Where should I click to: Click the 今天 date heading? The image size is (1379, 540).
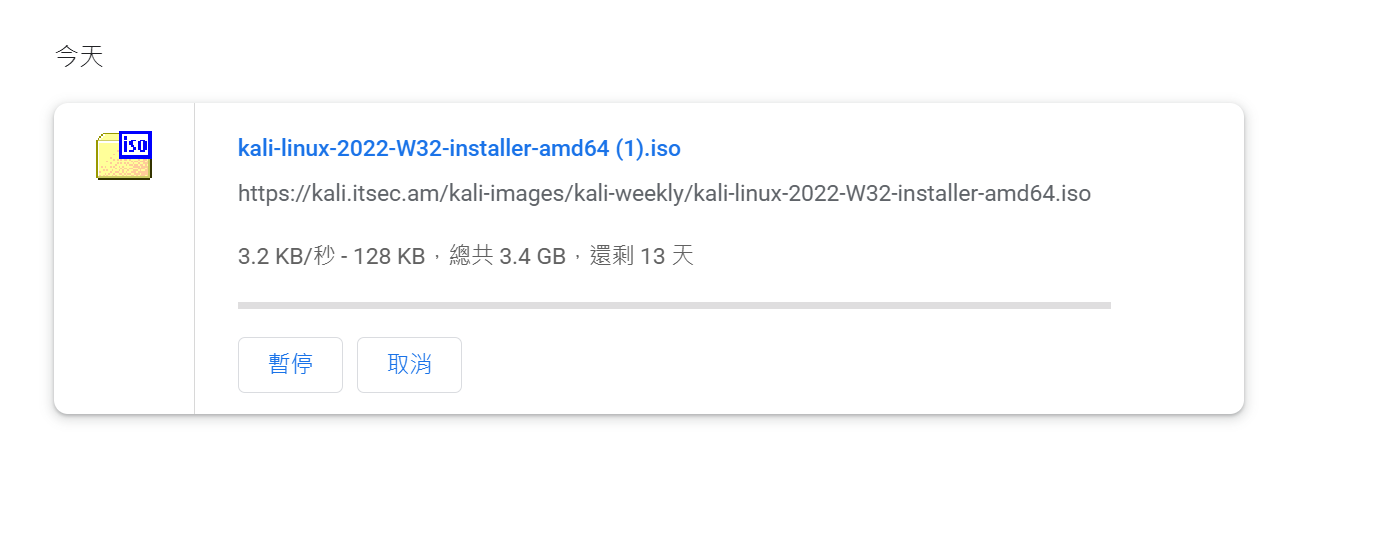[x=79, y=57]
